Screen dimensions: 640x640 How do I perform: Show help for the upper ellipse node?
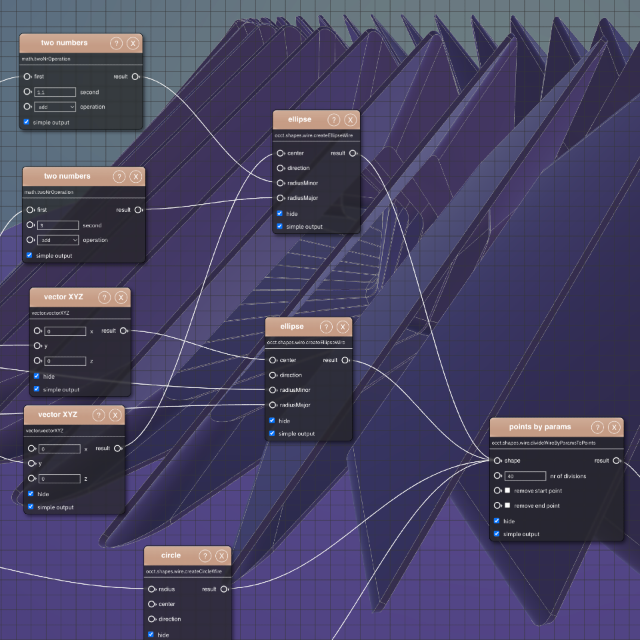tap(333, 120)
